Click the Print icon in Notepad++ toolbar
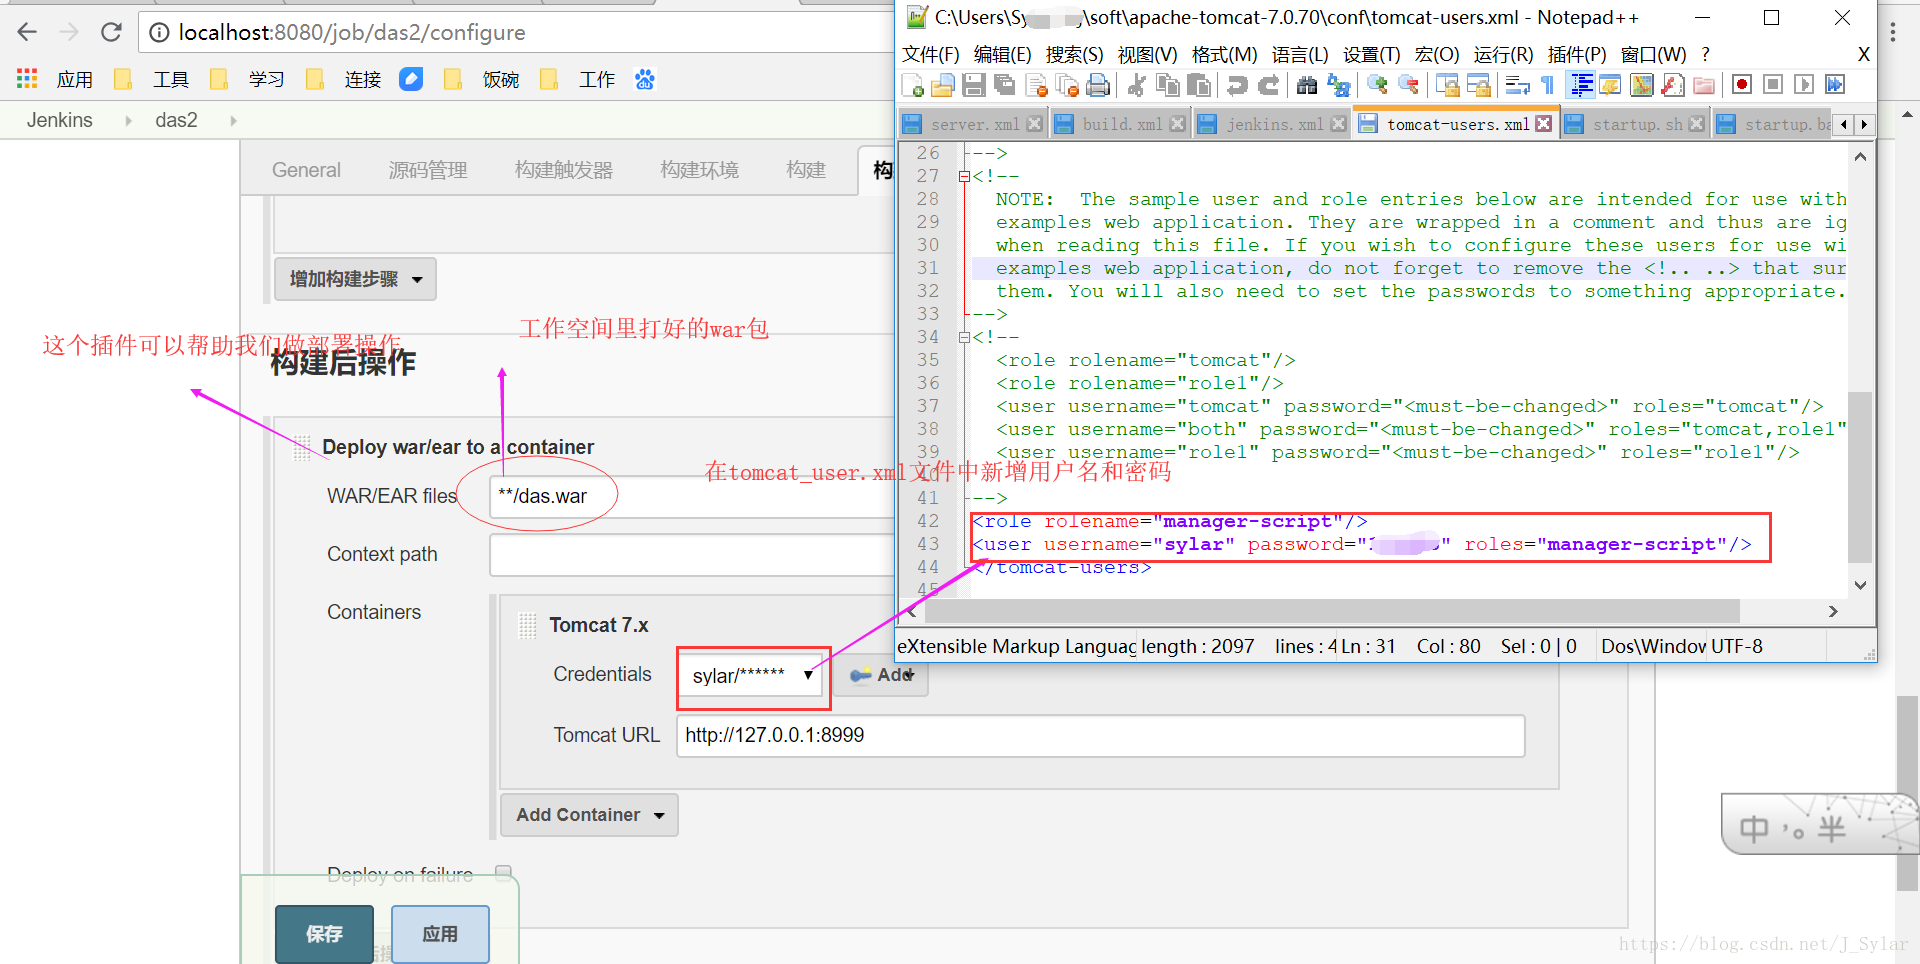 pos(1098,85)
